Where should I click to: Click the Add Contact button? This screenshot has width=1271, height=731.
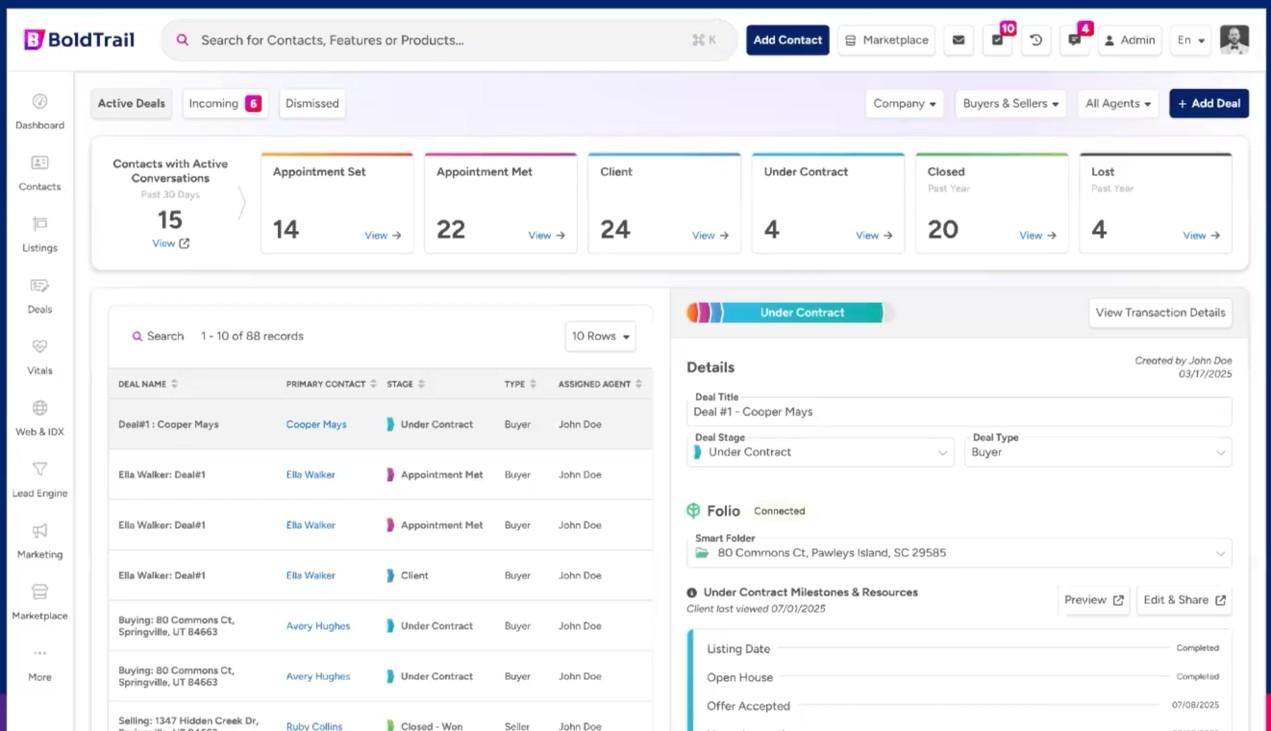pos(787,40)
